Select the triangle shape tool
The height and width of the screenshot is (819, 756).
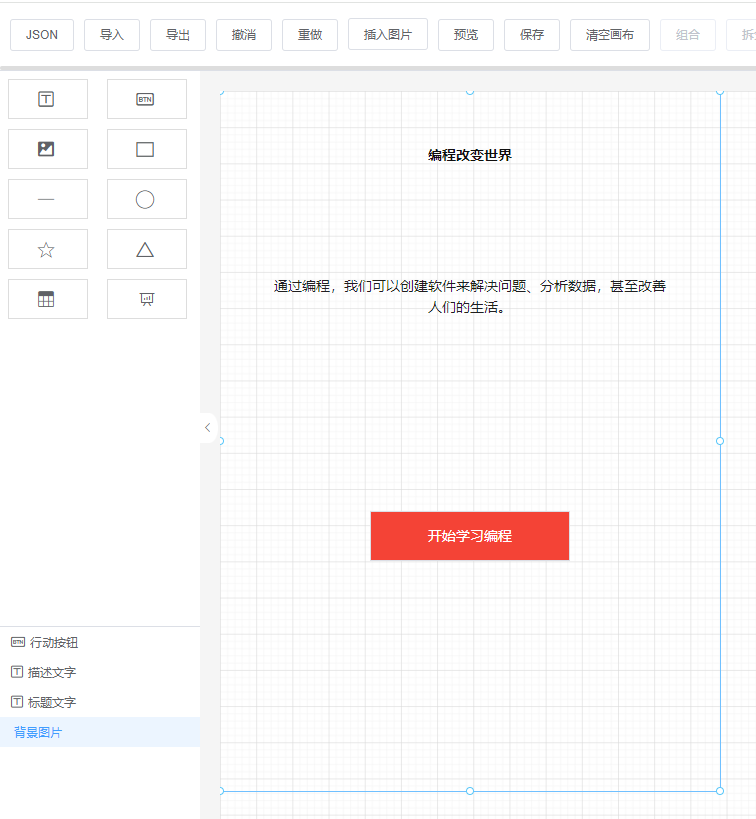[147, 249]
